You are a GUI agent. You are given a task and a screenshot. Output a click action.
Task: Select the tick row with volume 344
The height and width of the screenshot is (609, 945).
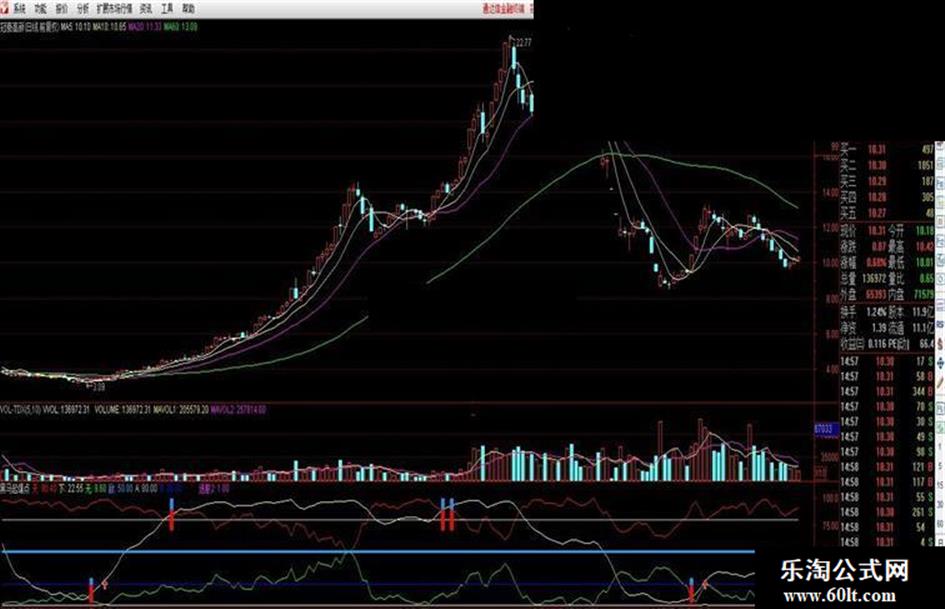[x=887, y=391]
